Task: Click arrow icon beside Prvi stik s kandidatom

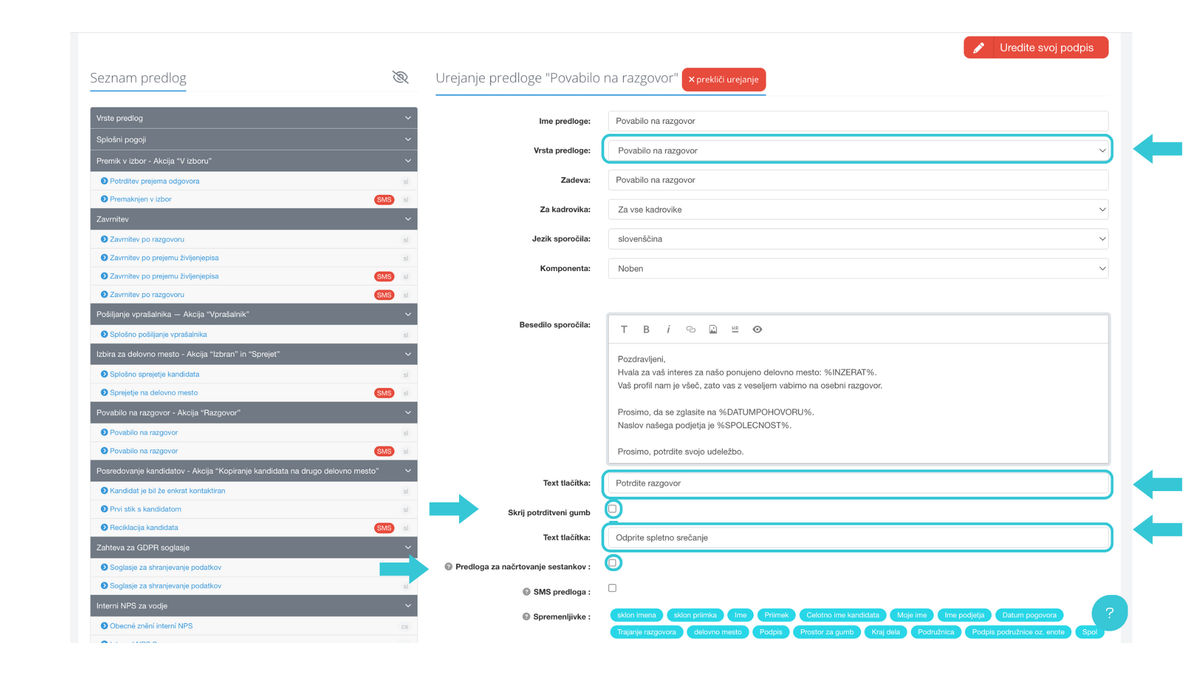Action: 104,509
